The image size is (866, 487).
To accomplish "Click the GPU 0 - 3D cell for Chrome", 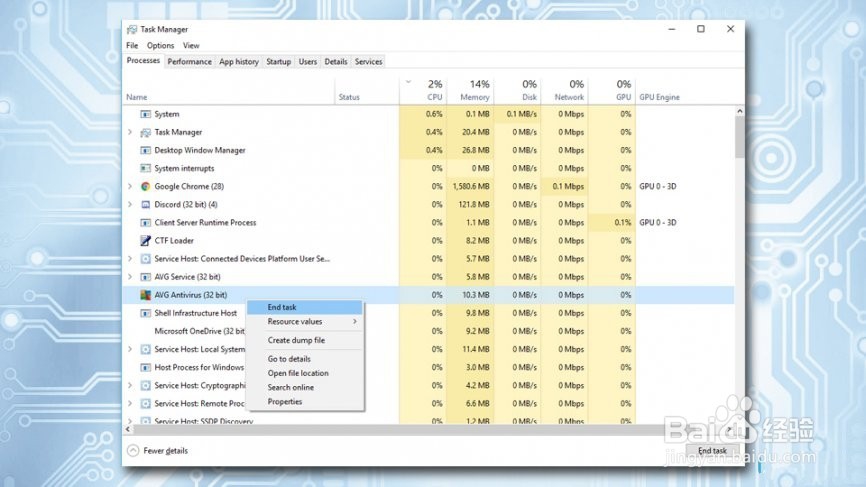I will tap(657, 187).
